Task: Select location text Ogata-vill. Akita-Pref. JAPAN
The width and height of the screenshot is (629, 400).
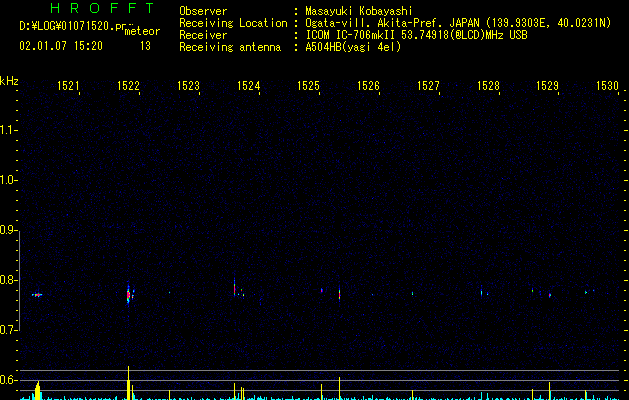Action: [392, 23]
